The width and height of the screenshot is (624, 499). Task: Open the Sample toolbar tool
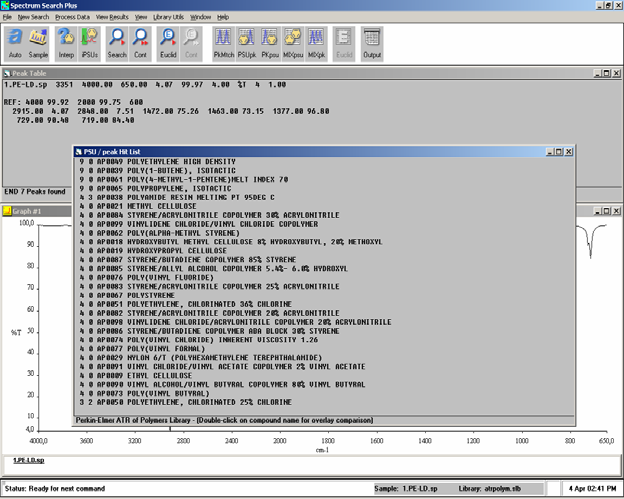[38, 44]
